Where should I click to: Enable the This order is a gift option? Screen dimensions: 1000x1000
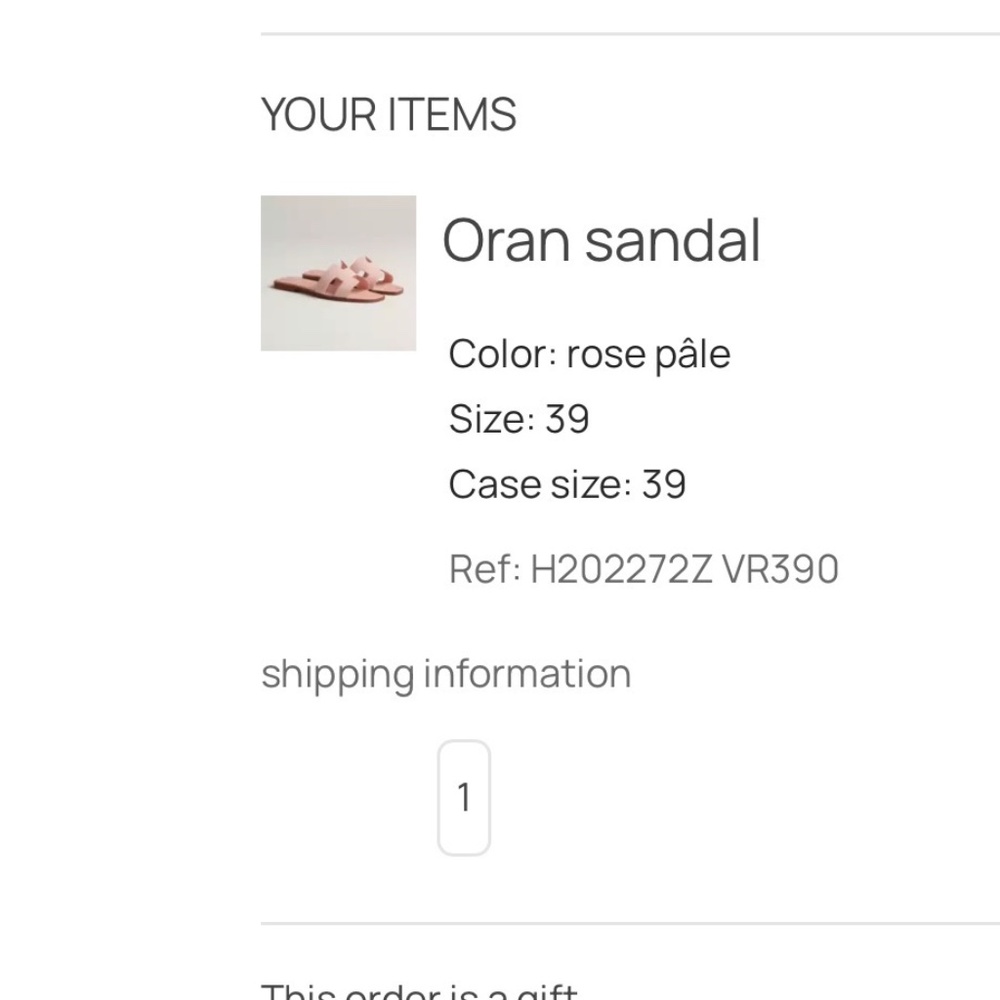[x=417, y=988]
